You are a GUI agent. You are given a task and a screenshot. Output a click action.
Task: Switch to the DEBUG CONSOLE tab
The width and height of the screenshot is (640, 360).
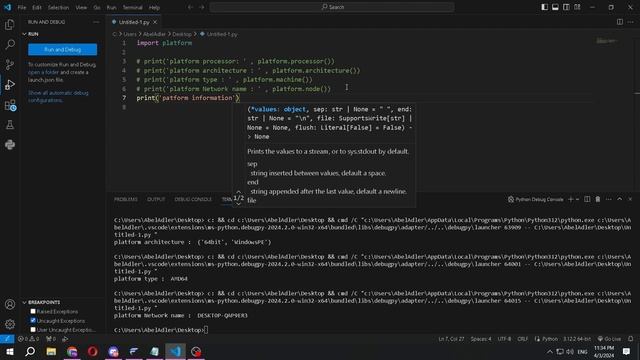click(x=193, y=199)
